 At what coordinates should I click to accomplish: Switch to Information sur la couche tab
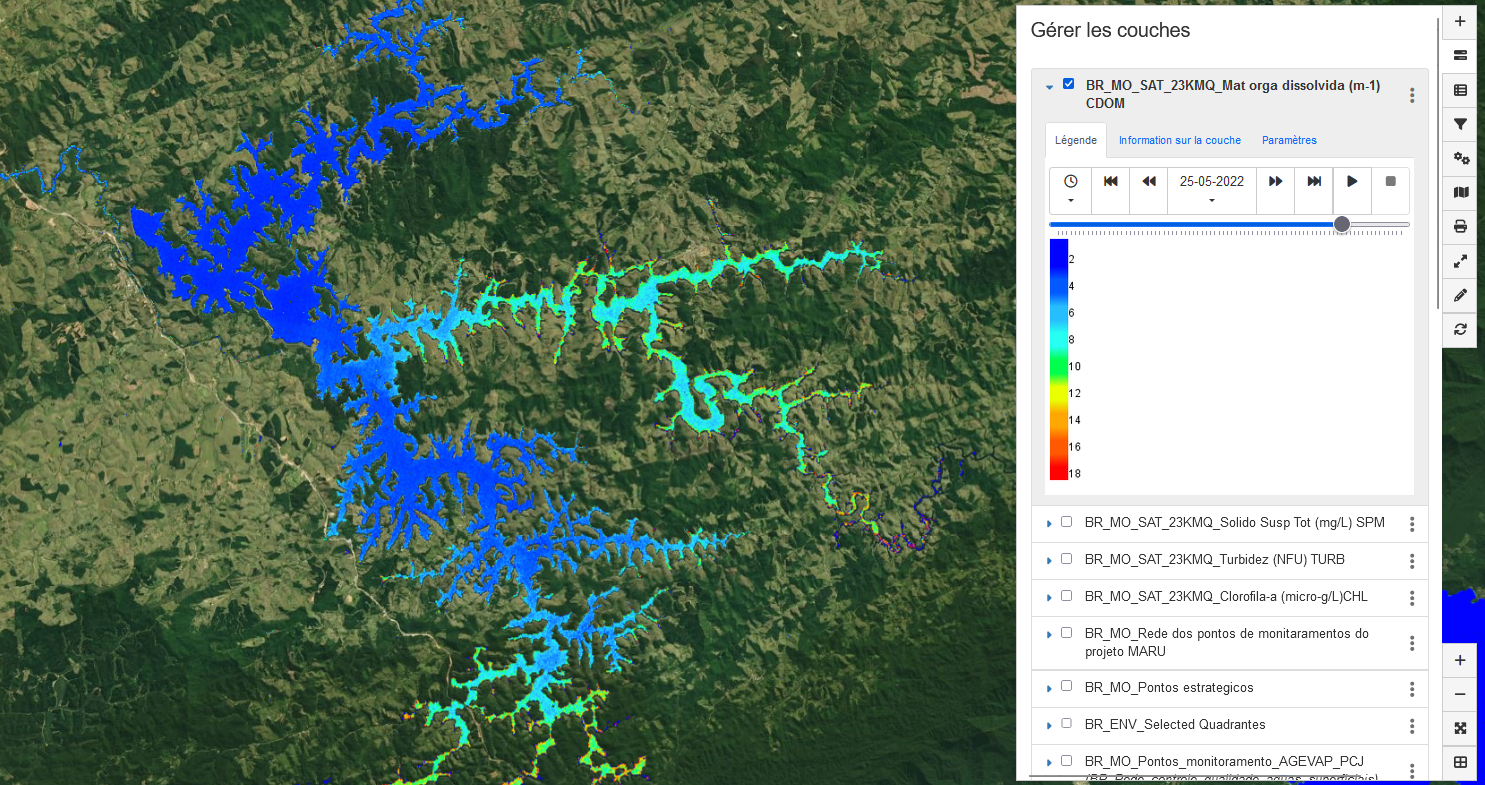[x=1179, y=140]
